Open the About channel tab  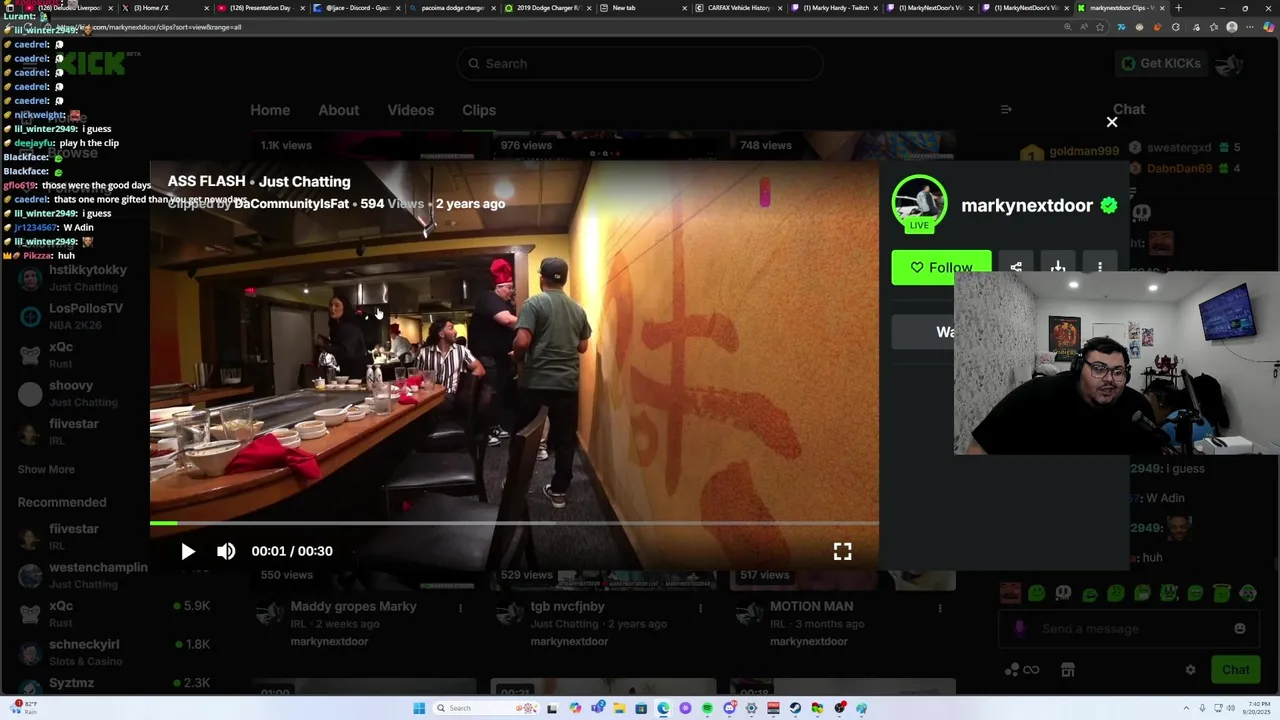click(338, 110)
